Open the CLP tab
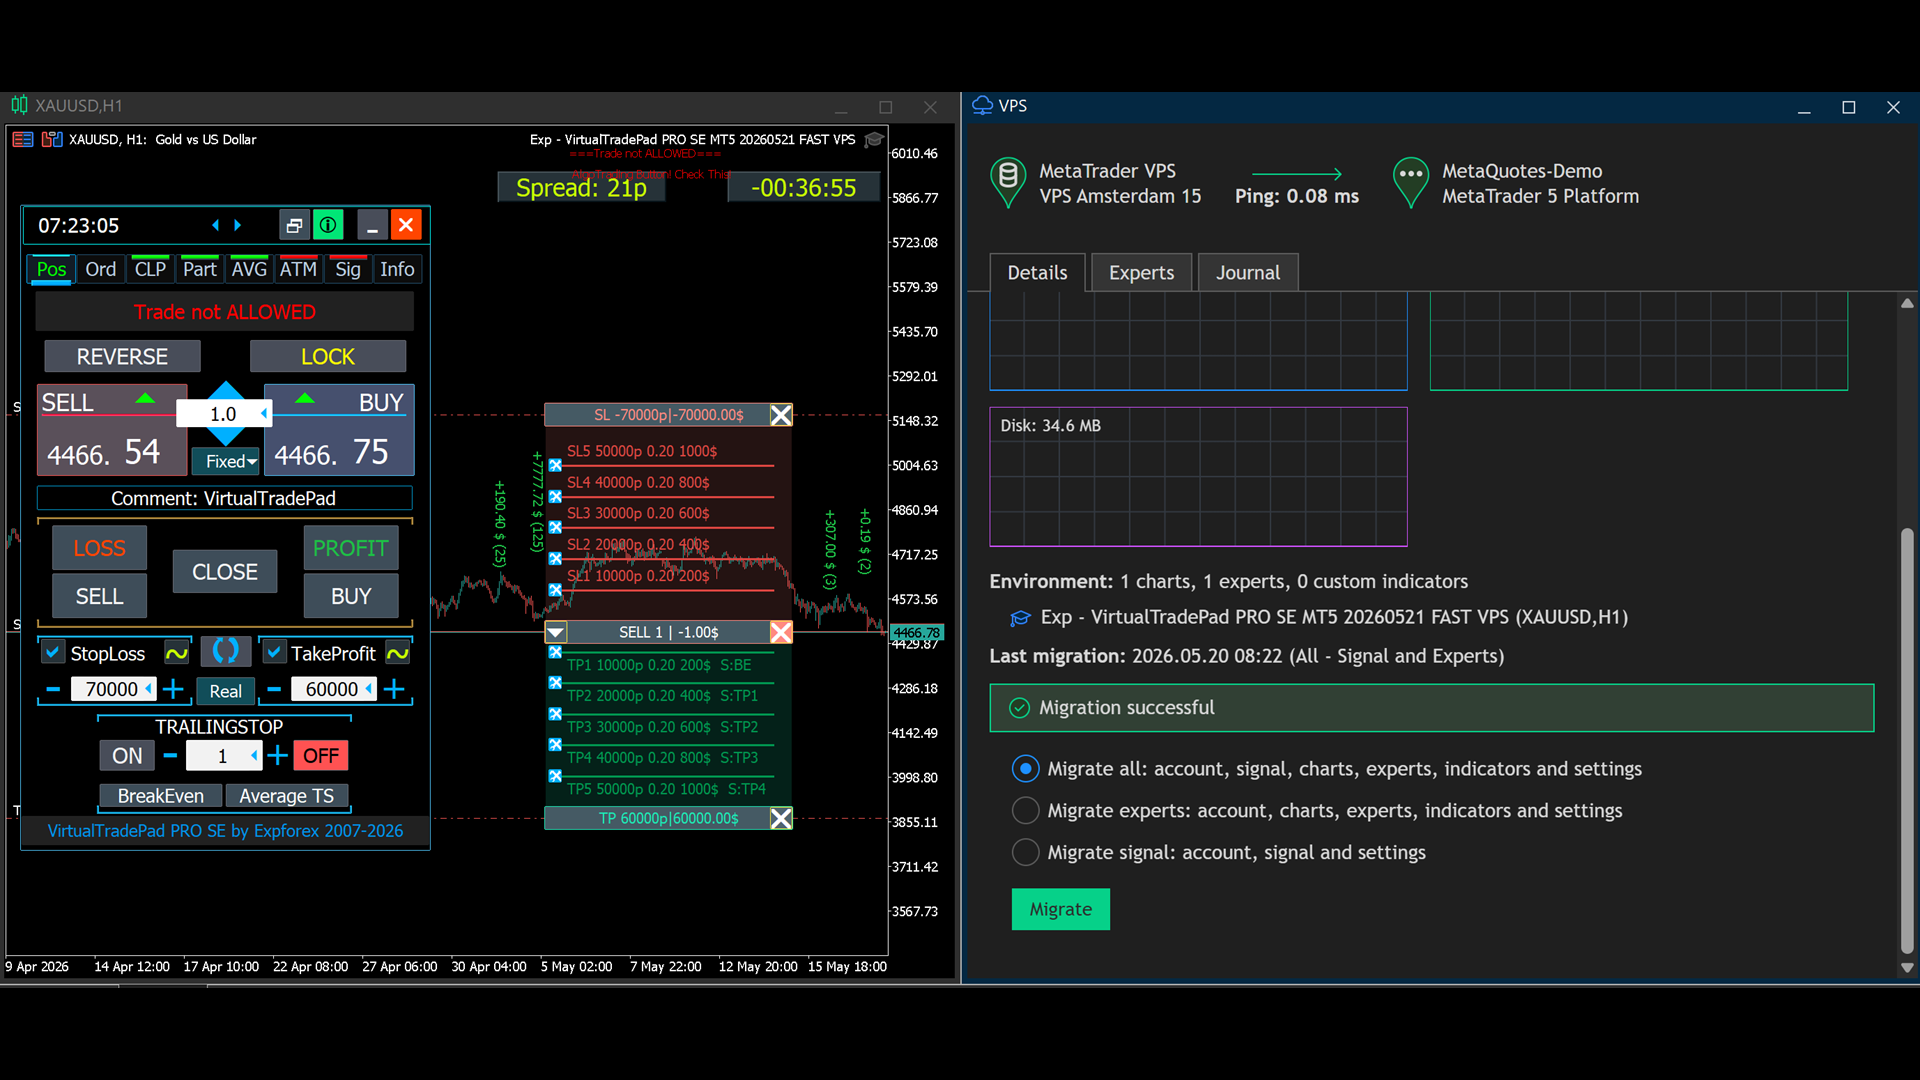Image resolution: width=1920 pixels, height=1080 pixels. (x=150, y=269)
